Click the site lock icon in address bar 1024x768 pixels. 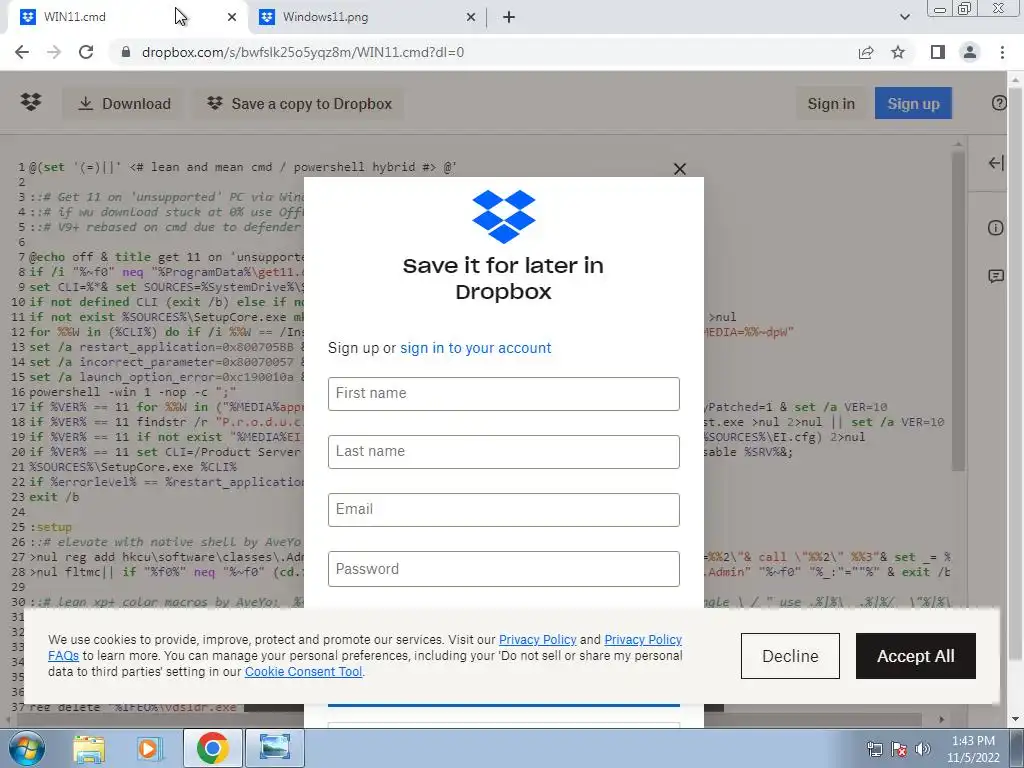click(x=126, y=52)
